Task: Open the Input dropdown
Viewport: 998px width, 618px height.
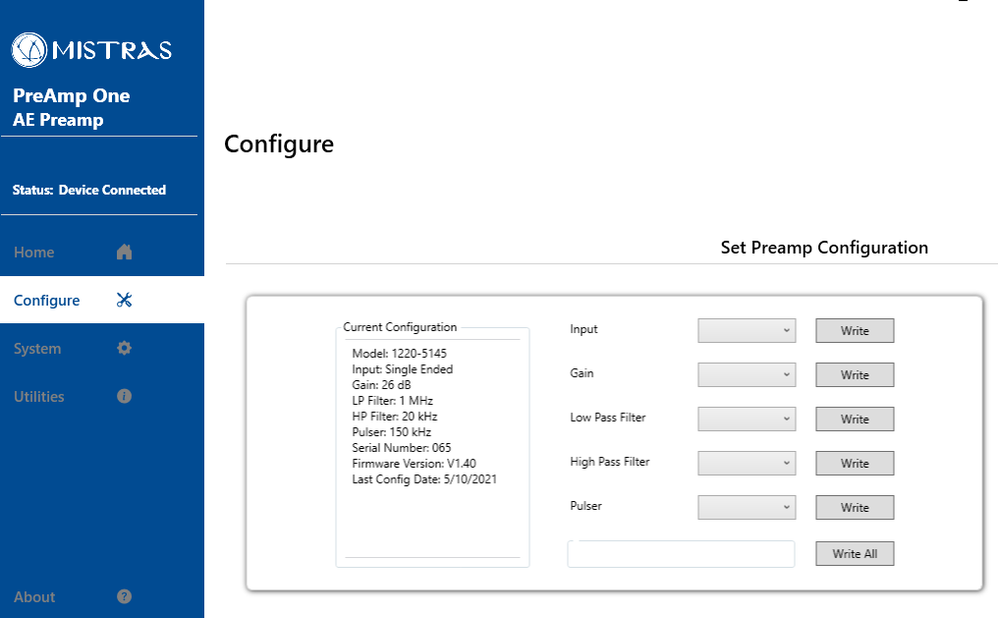Action: (747, 330)
